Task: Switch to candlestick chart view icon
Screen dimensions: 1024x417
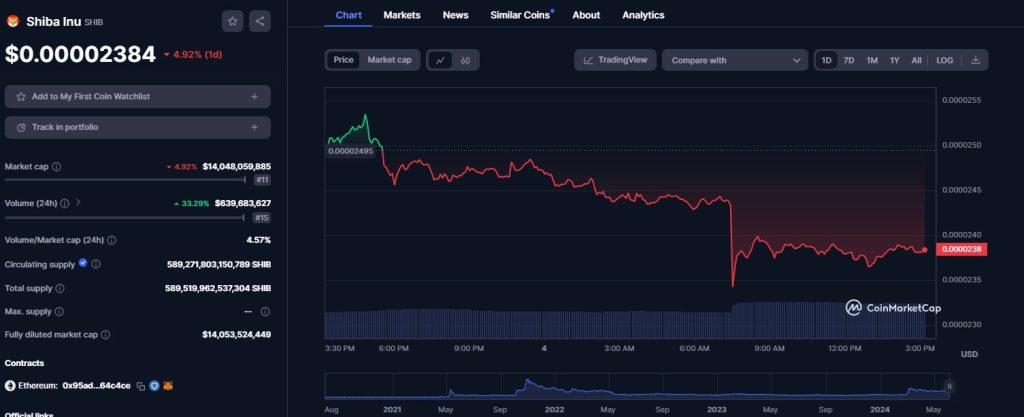Action: 465,60
